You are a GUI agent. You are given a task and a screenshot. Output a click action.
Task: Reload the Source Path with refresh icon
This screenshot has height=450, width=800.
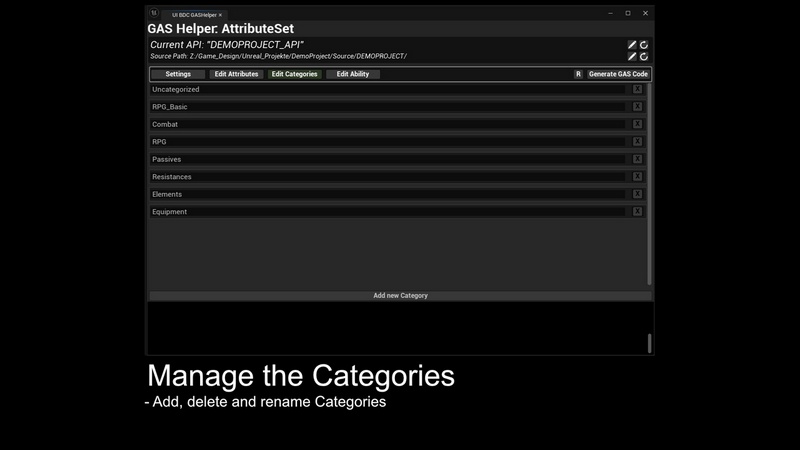(644, 57)
